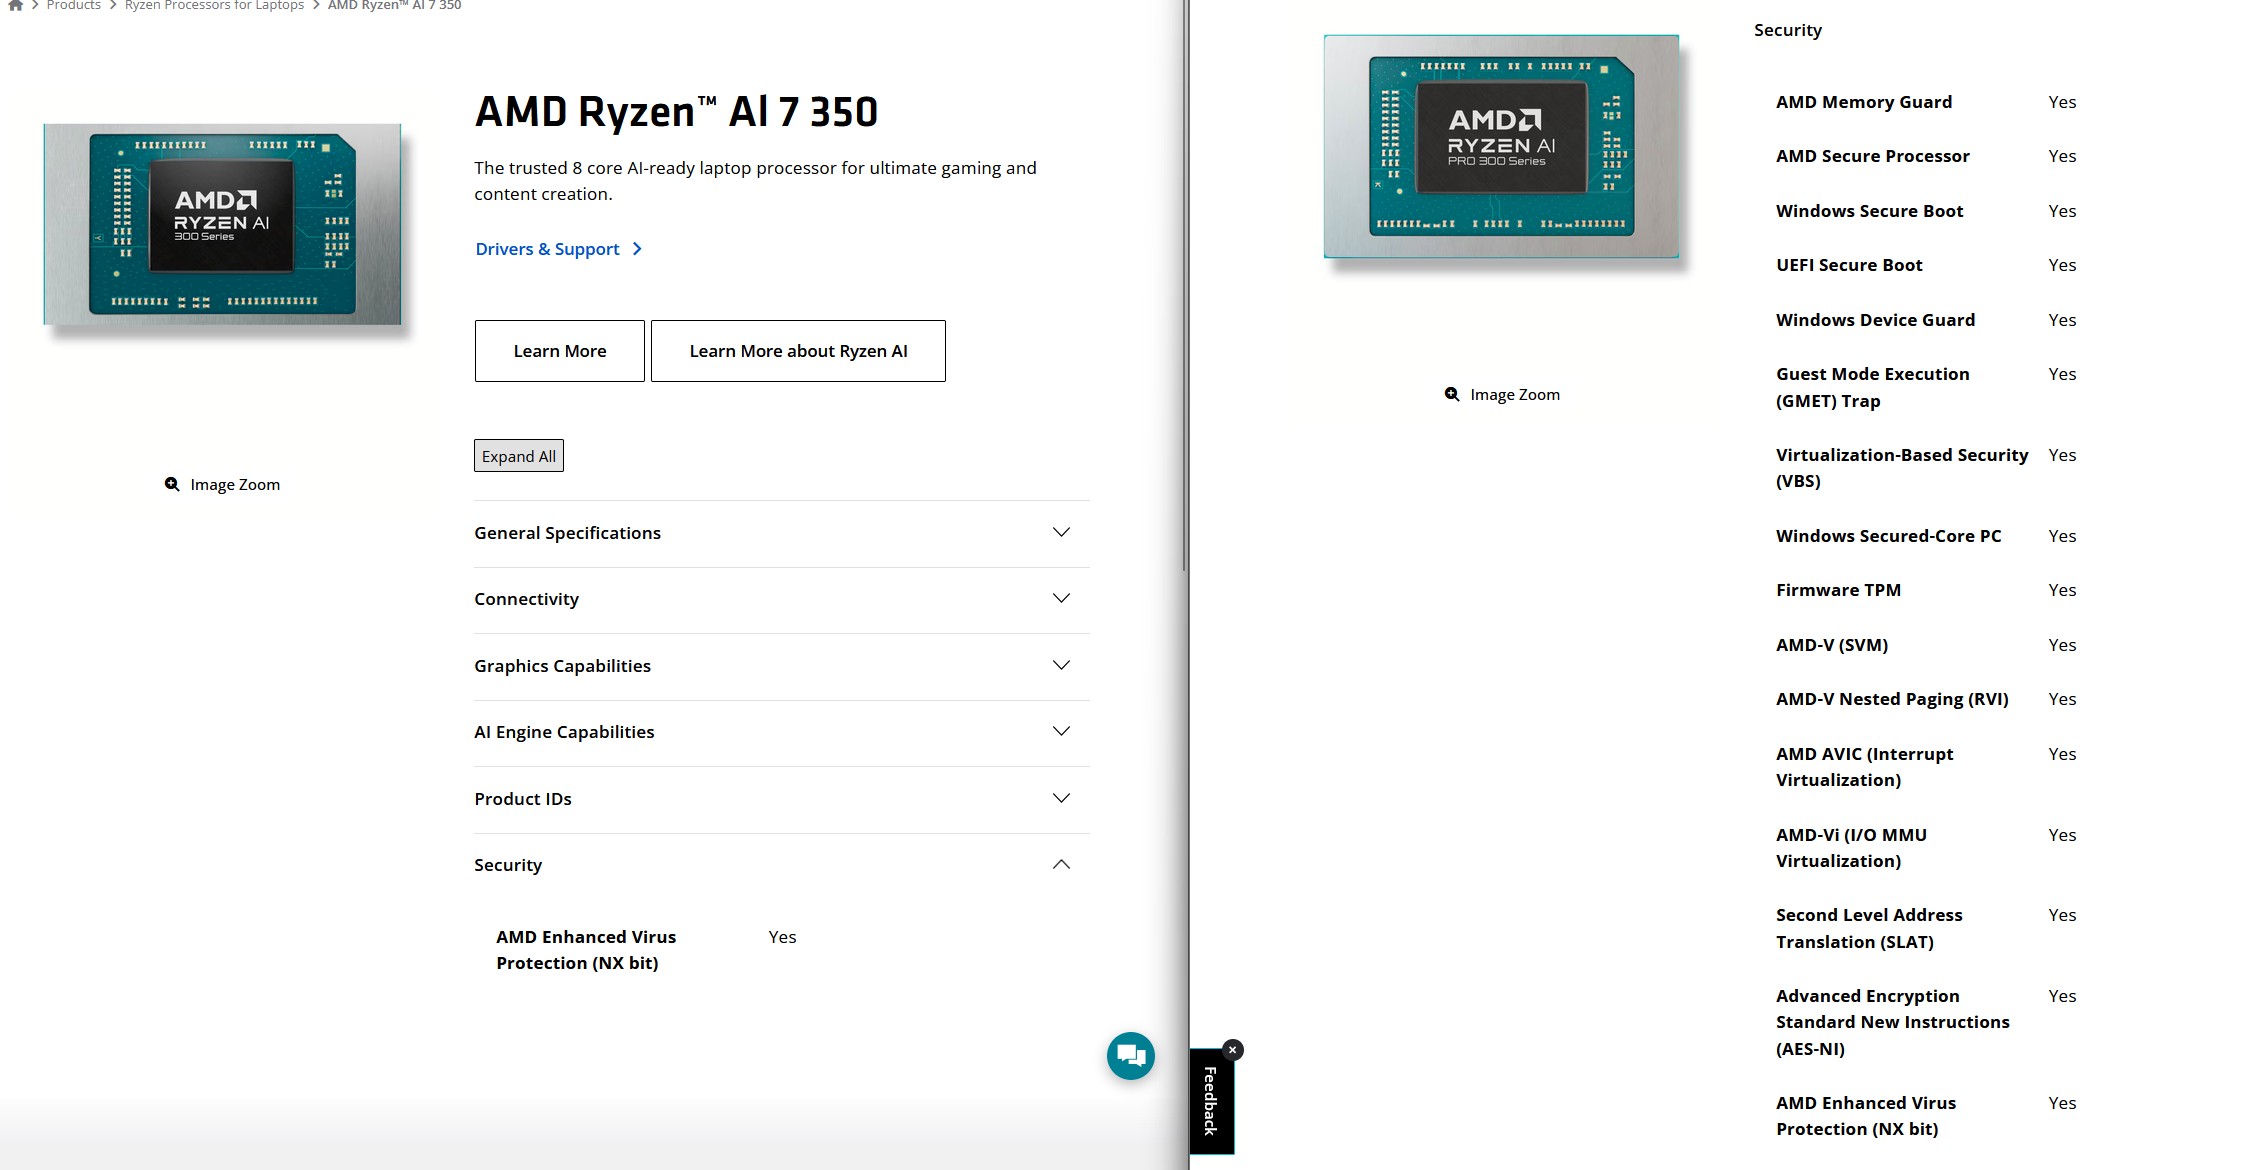Expand AI Engine Capabilities section
2251x1170 pixels.
click(x=782, y=732)
